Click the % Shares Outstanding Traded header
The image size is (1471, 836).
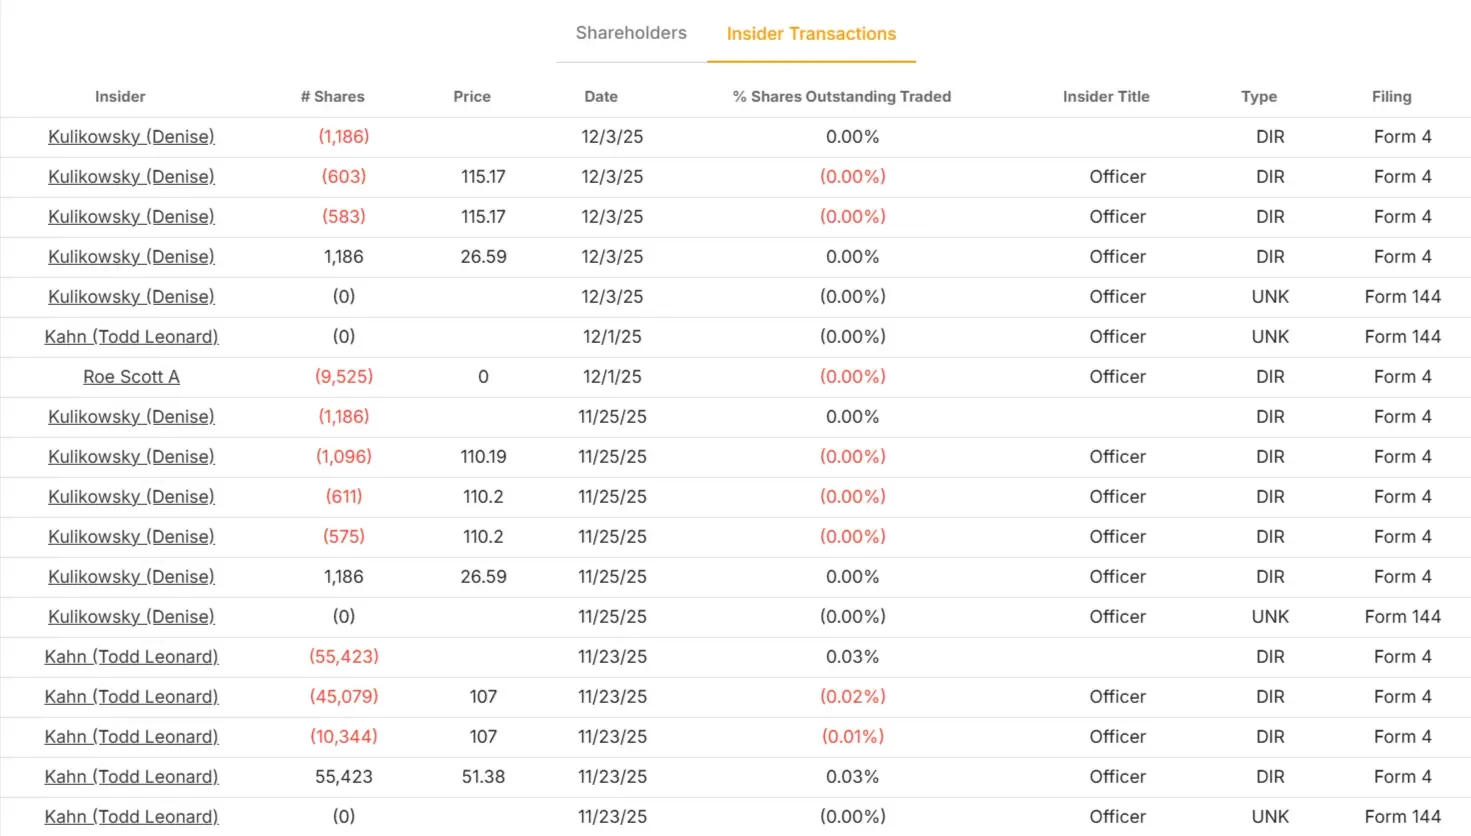[841, 97]
